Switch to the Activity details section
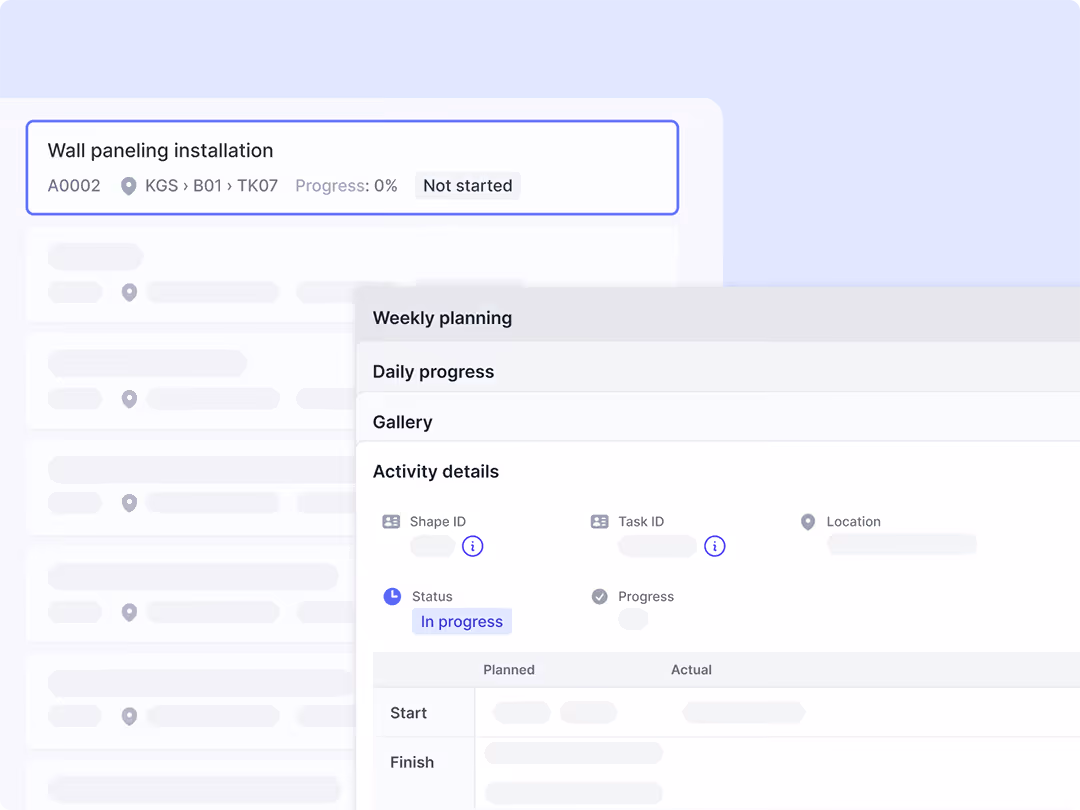Screen dimensions: 1080x810 (x=435, y=471)
